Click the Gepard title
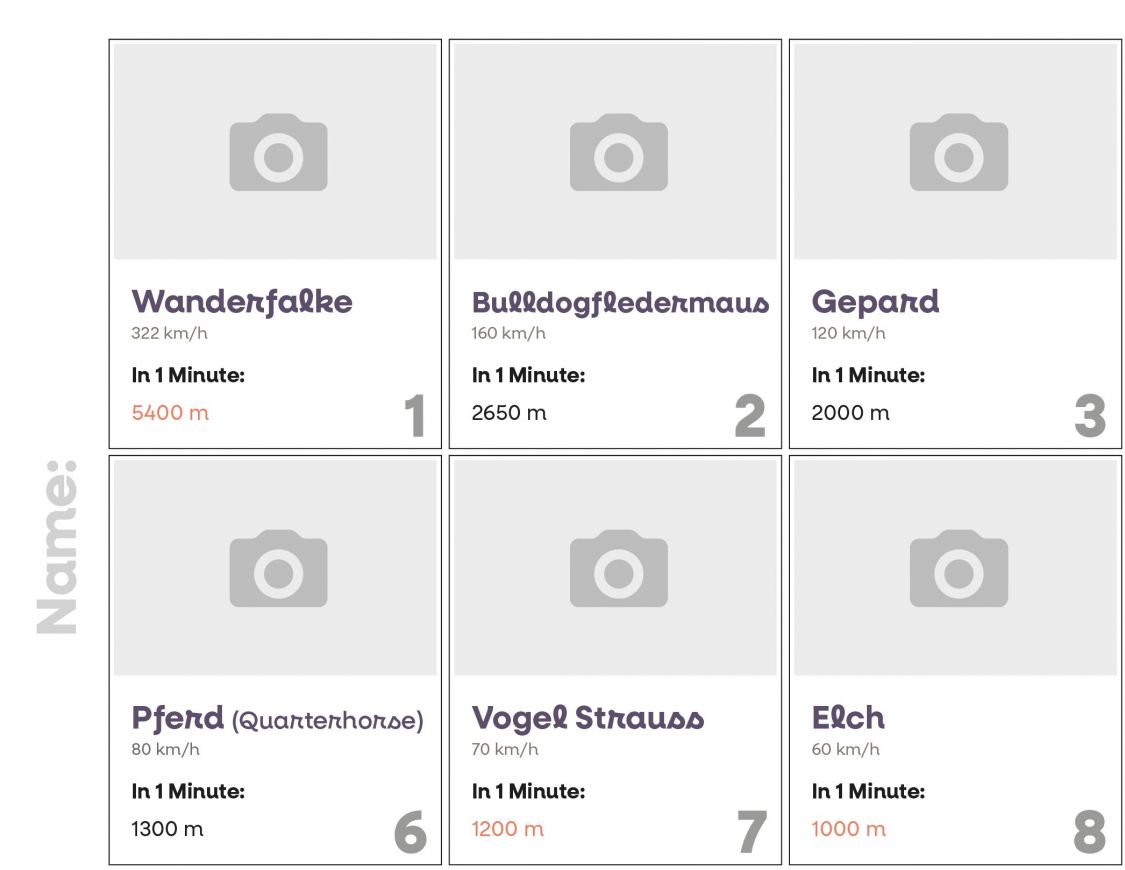 click(875, 301)
